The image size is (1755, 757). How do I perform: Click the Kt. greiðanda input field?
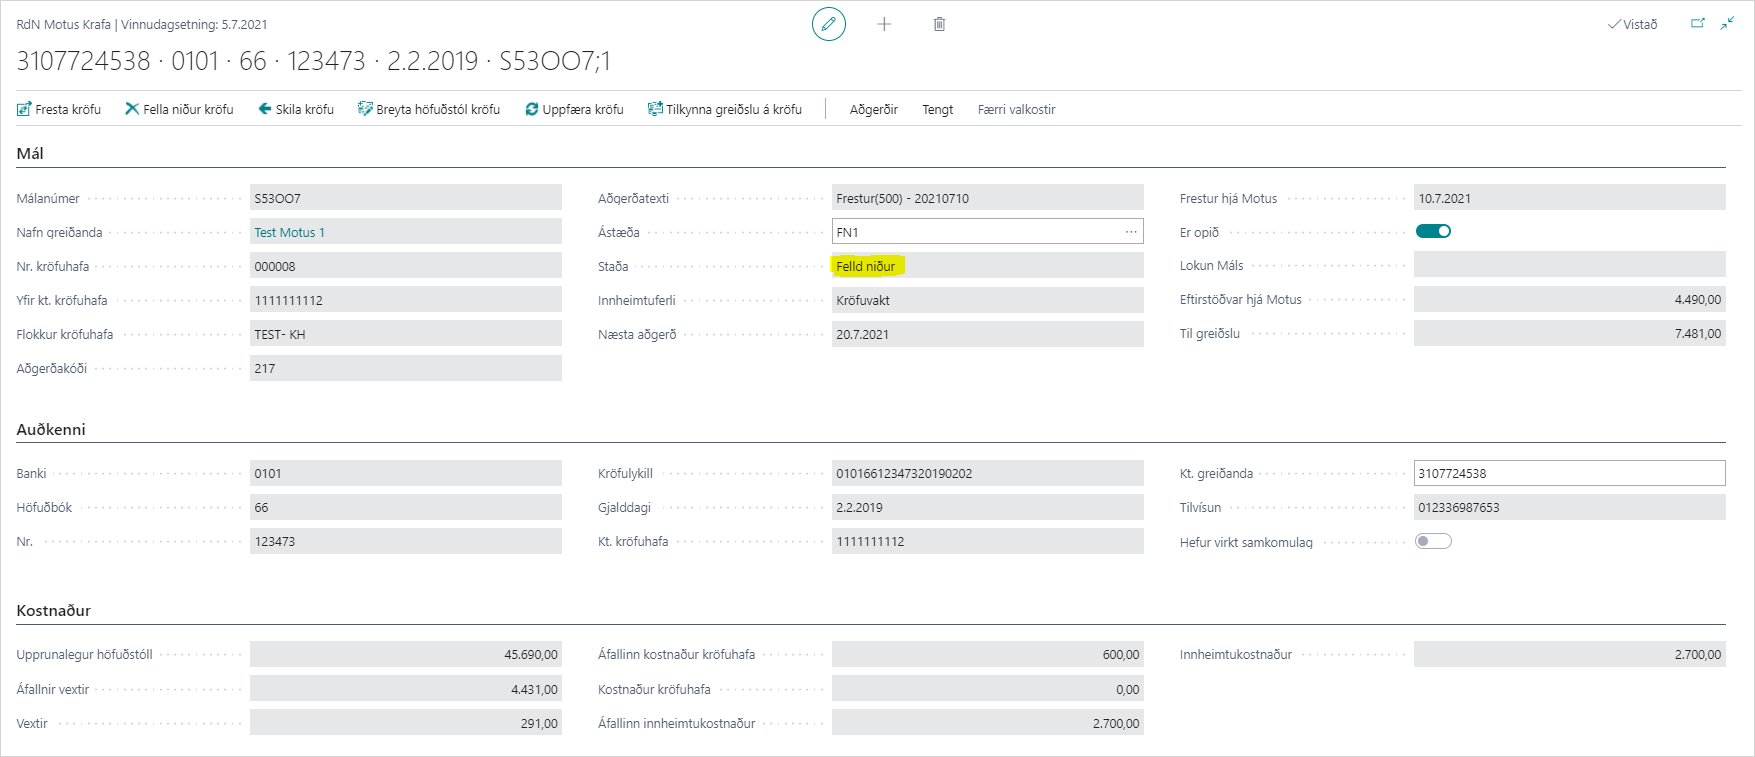pyautogui.click(x=1568, y=473)
